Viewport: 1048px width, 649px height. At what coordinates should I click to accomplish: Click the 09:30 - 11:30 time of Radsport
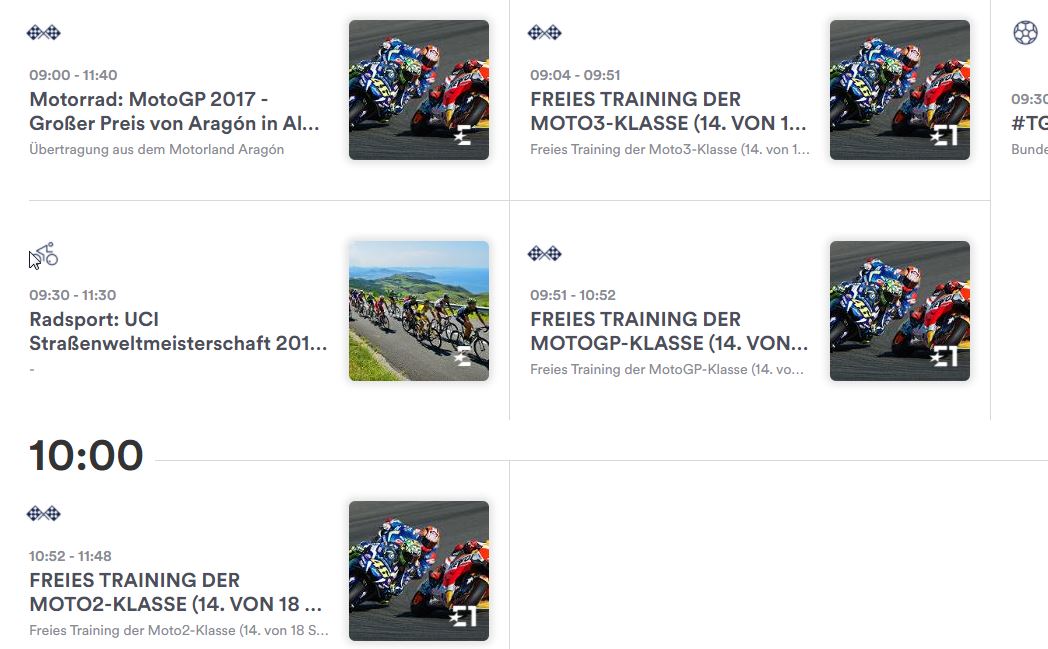click(72, 295)
